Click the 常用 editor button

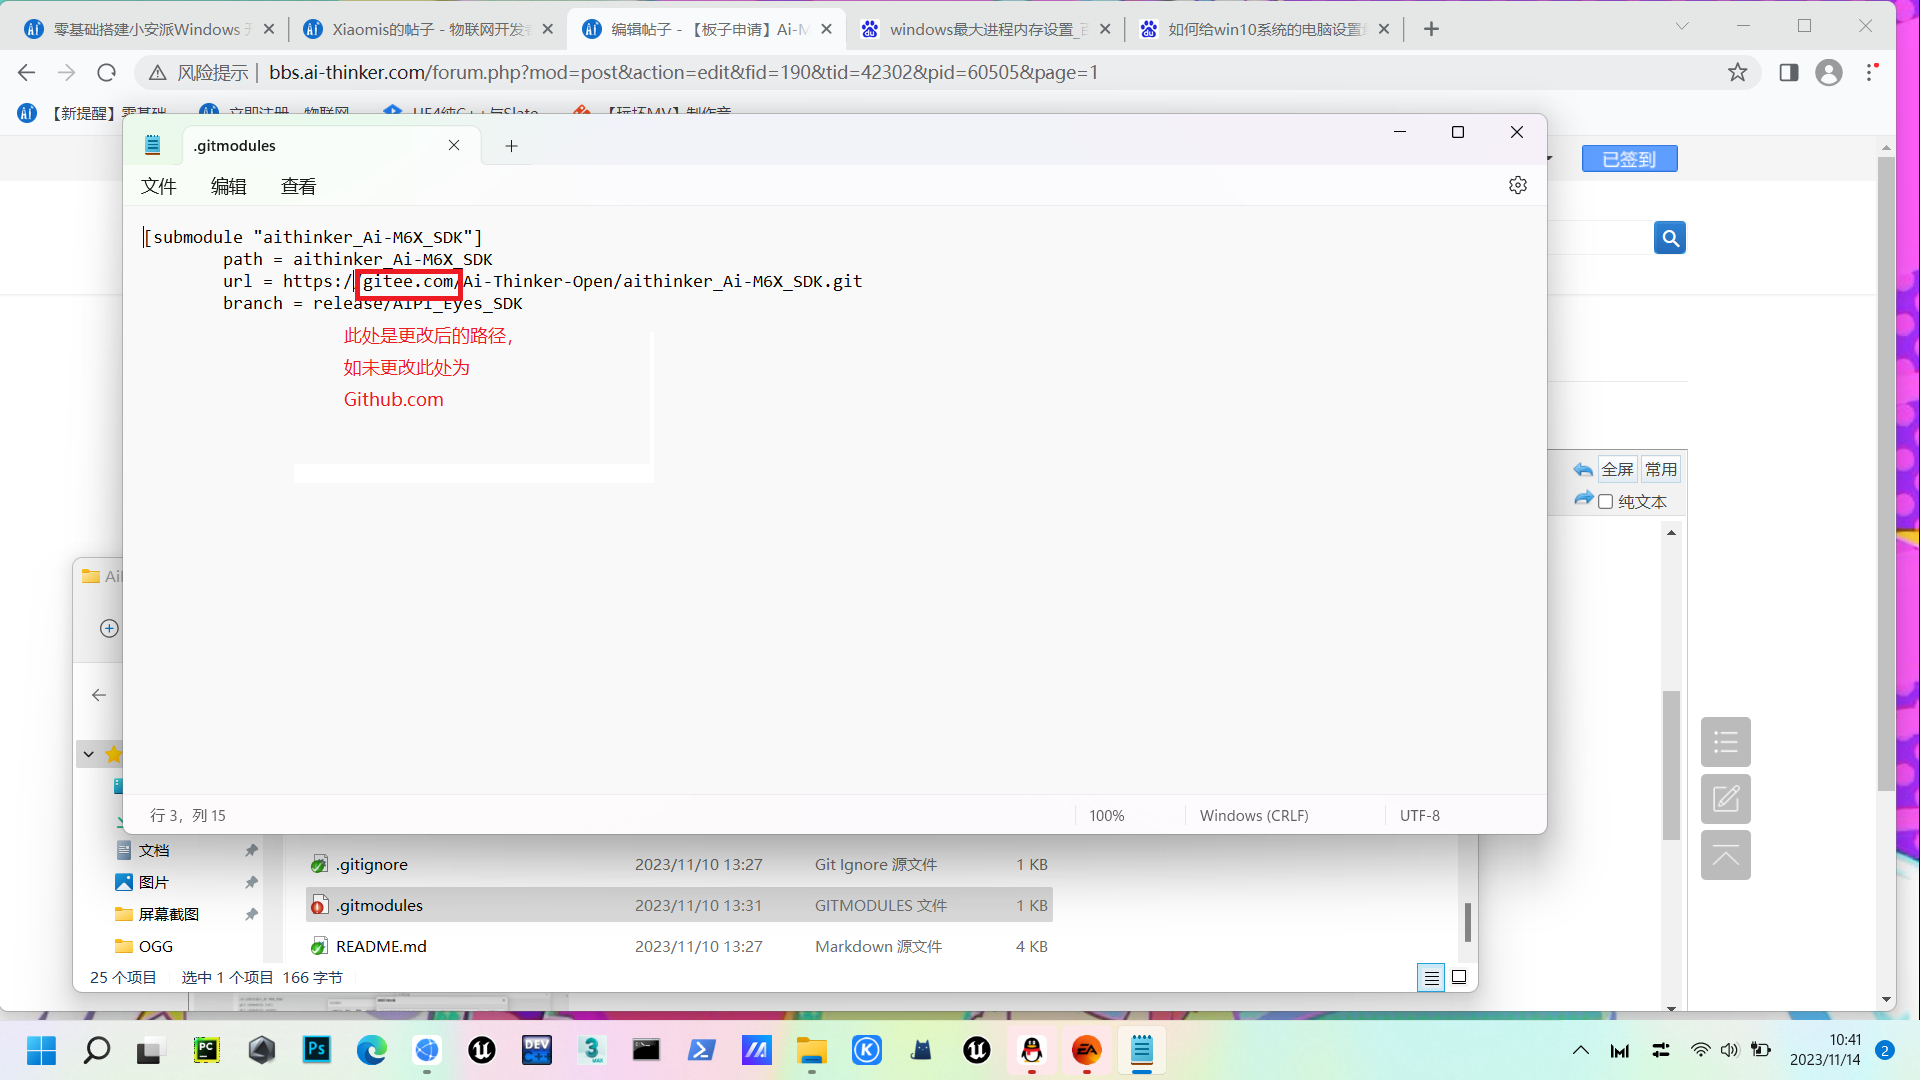pyautogui.click(x=1661, y=470)
